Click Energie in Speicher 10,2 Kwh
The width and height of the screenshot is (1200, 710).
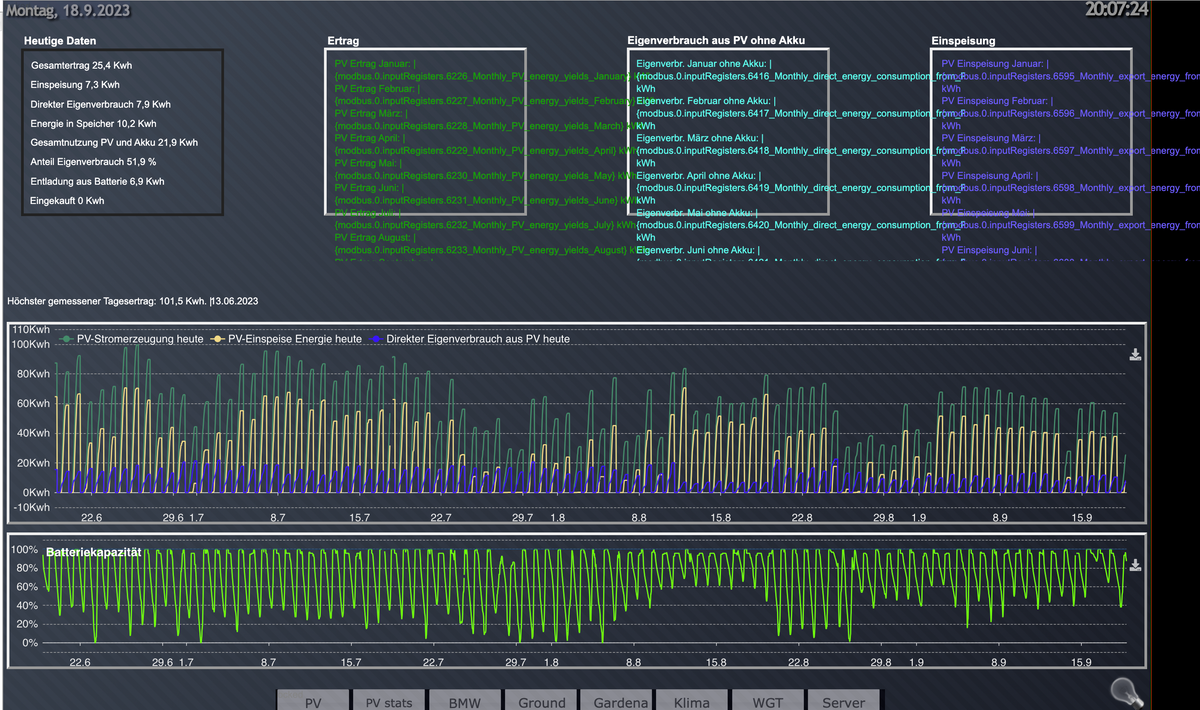point(93,124)
